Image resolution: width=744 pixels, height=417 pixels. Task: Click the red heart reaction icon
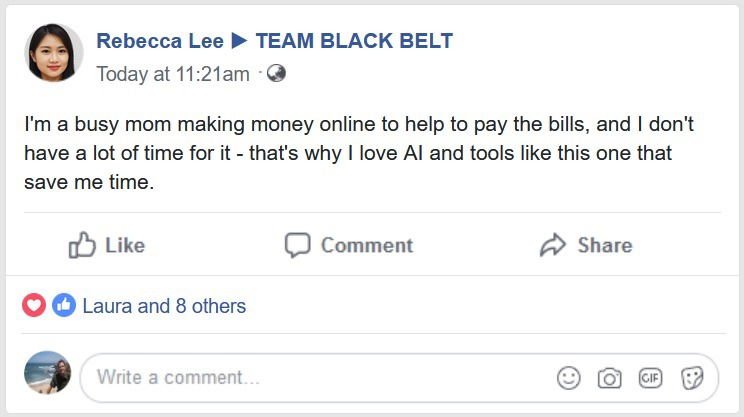point(34,305)
